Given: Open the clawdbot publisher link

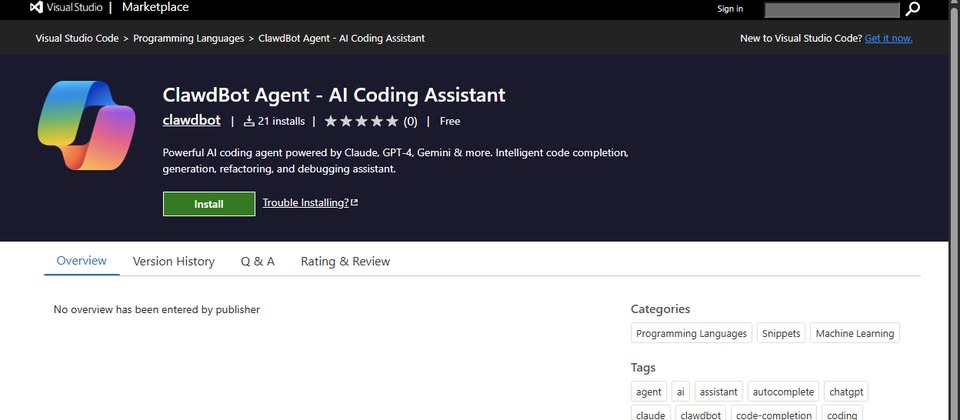Looking at the screenshot, I should (191, 121).
